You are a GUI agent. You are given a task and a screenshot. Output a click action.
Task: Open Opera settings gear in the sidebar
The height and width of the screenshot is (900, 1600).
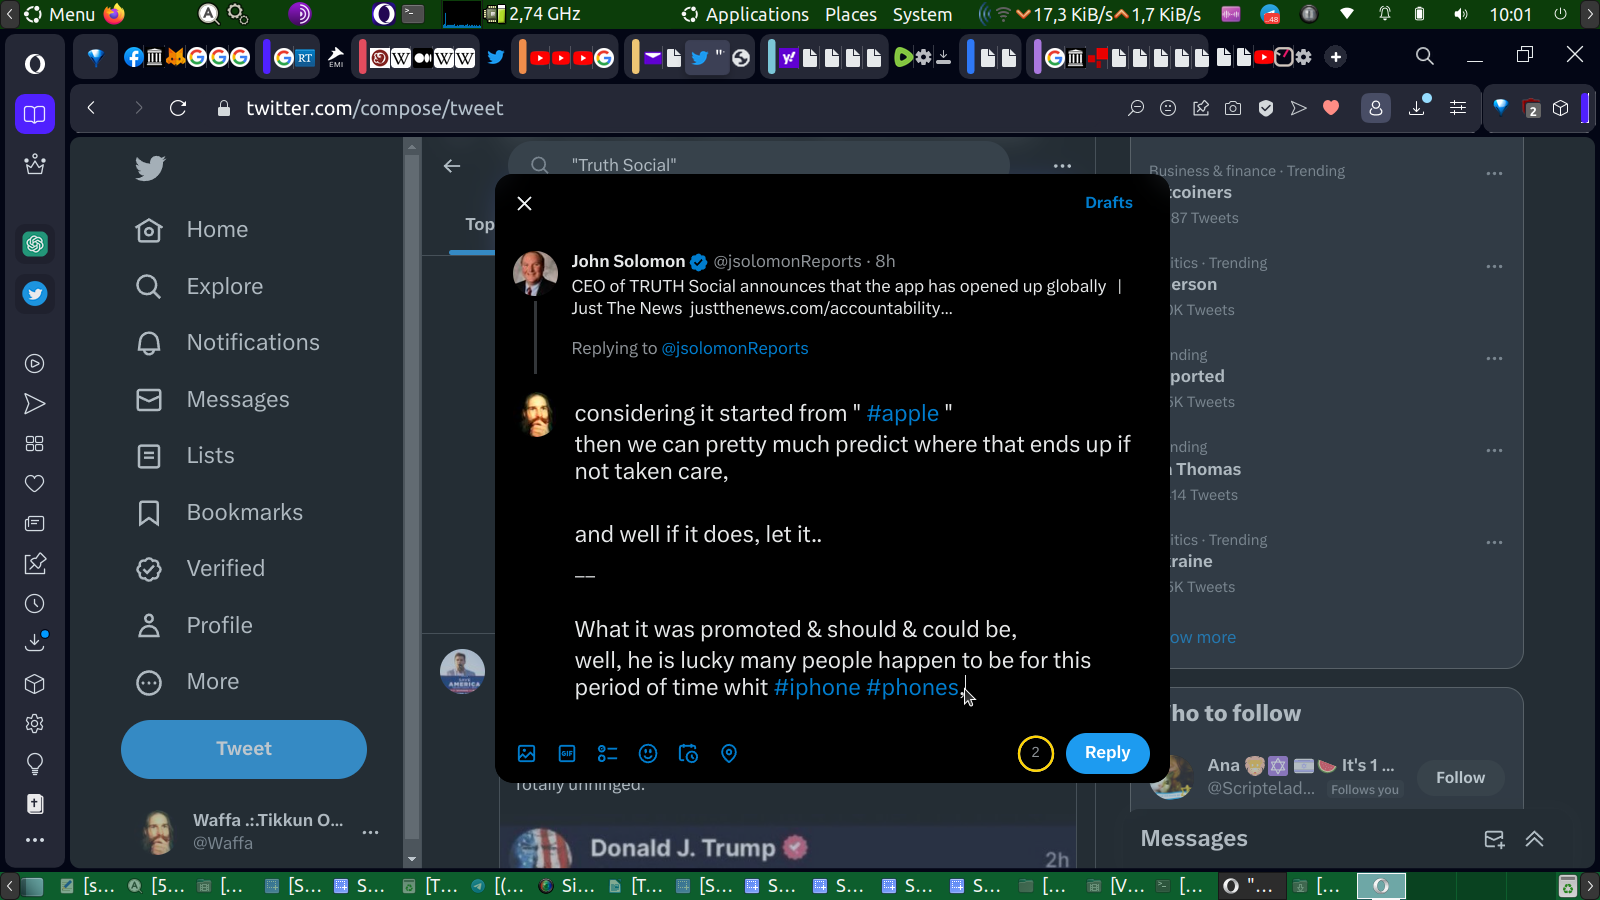point(35,724)
